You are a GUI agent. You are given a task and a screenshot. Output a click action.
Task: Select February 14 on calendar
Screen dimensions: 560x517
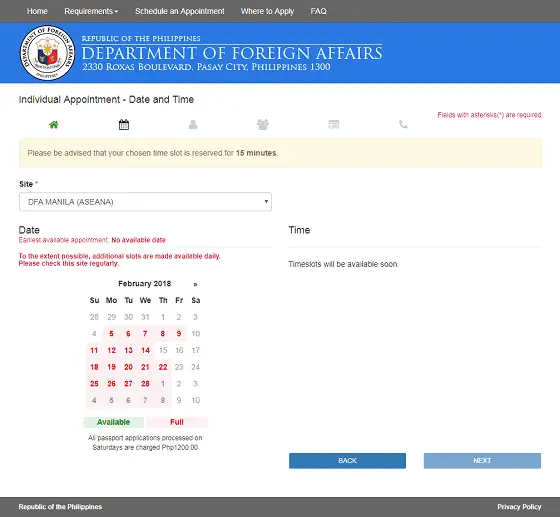click(x=145, y=350)
